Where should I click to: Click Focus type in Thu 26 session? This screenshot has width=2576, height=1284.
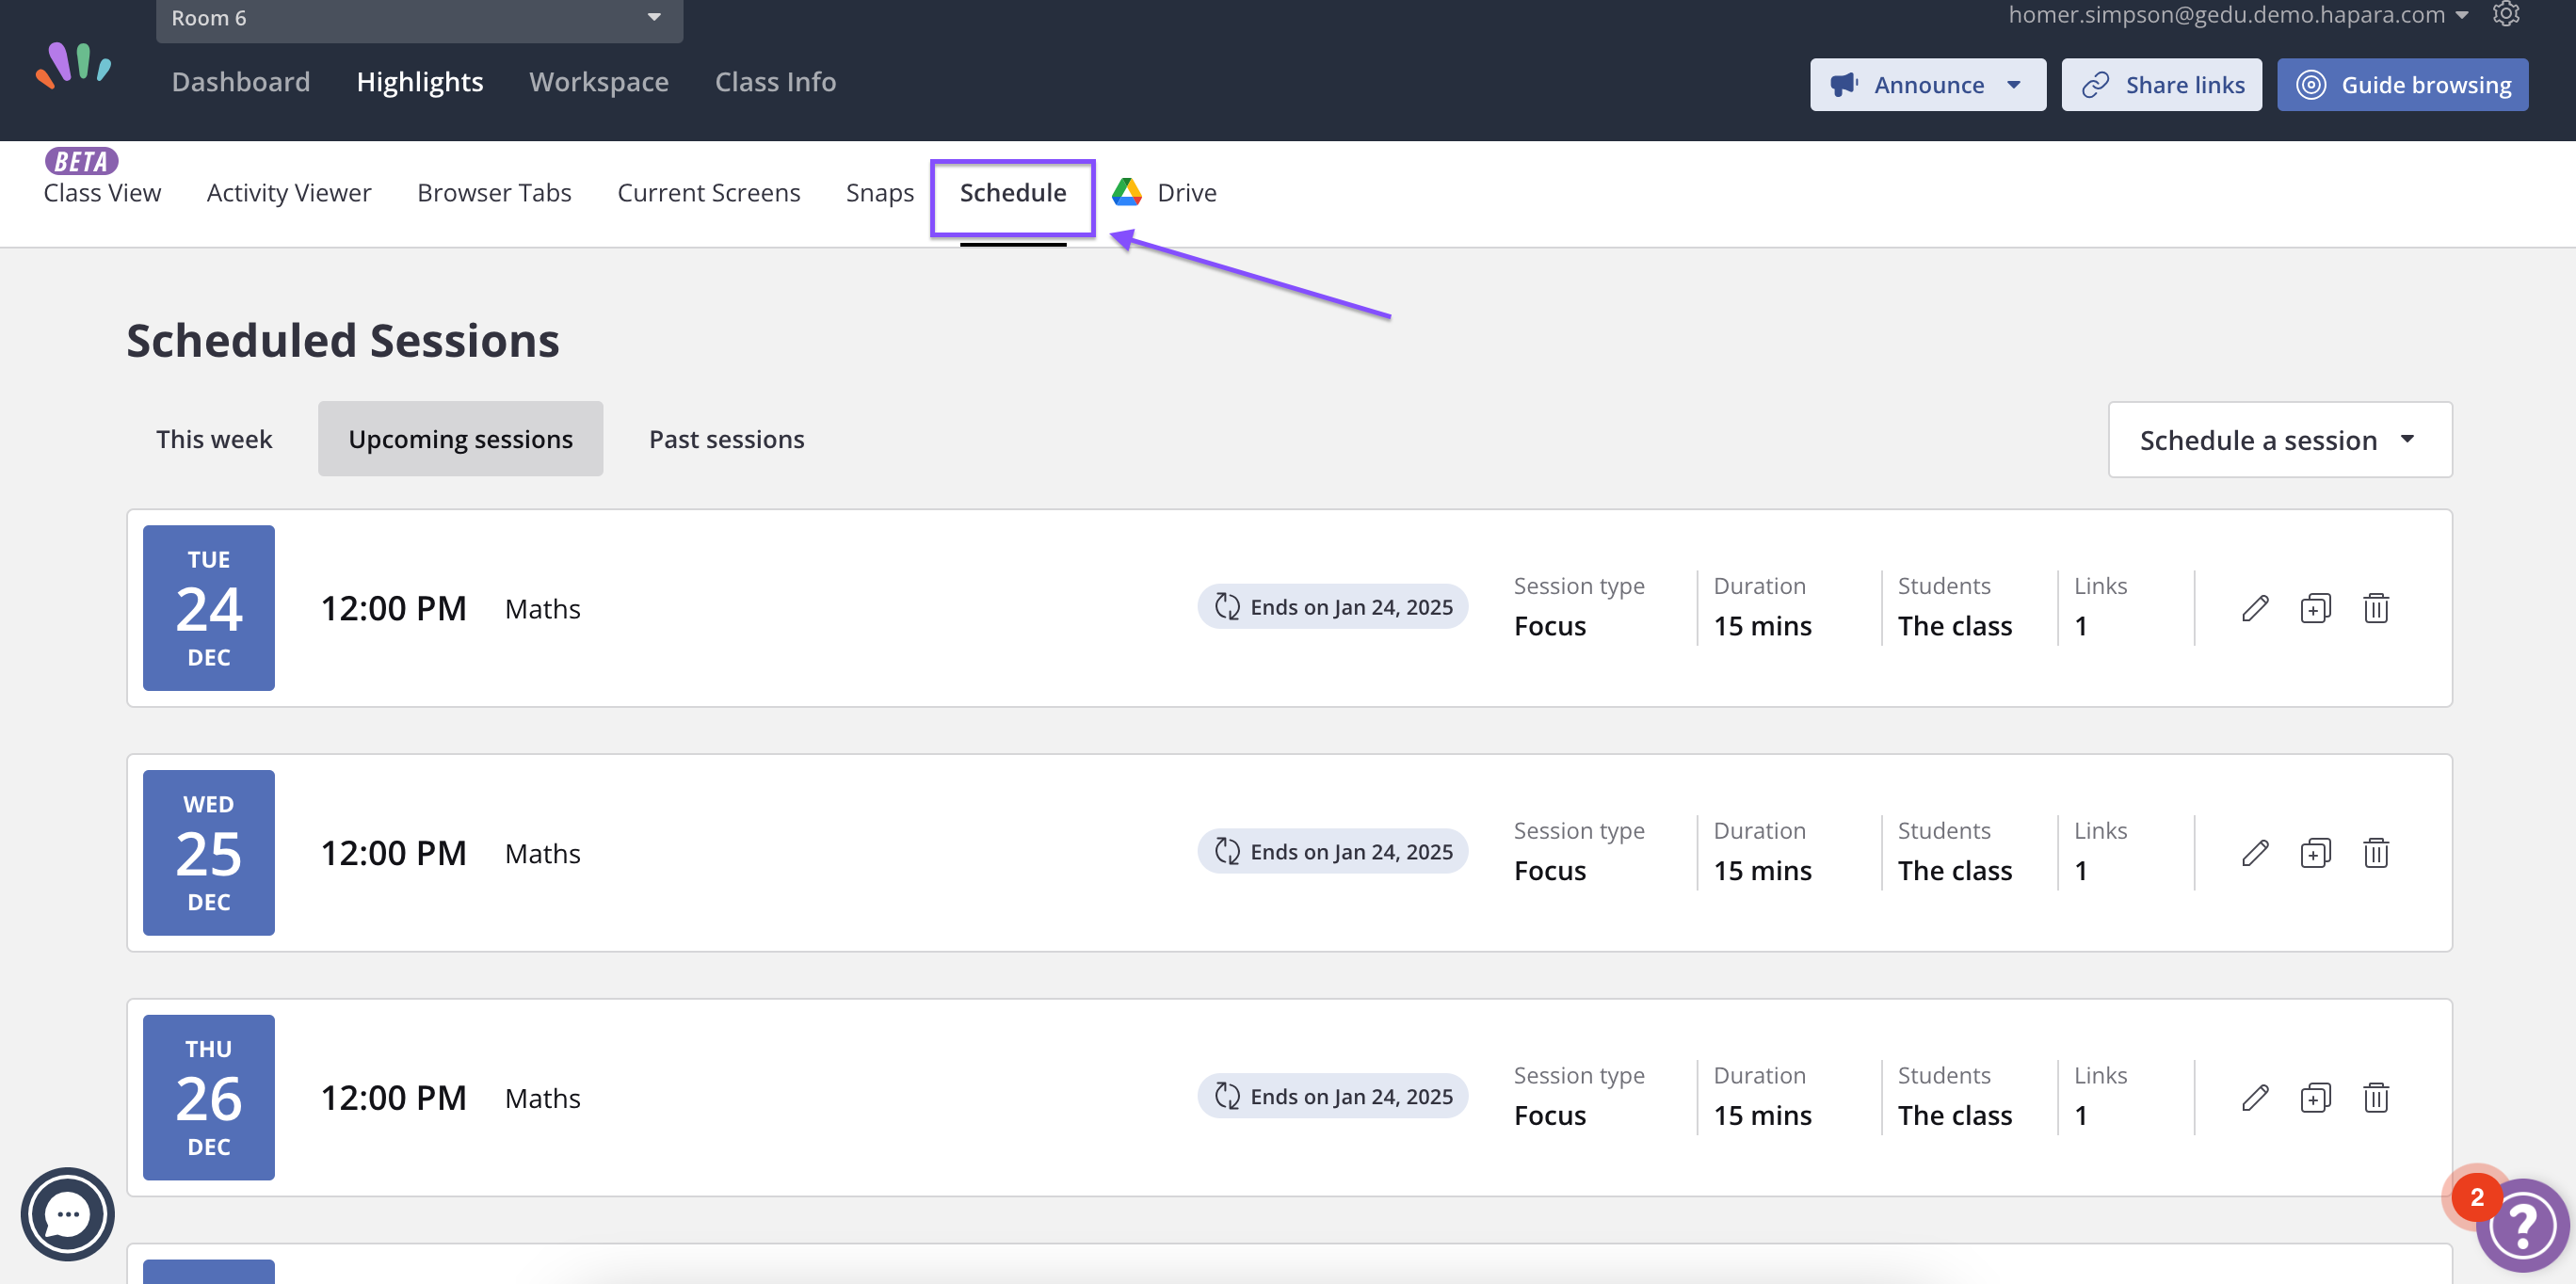click(x=1549, y=1116)
